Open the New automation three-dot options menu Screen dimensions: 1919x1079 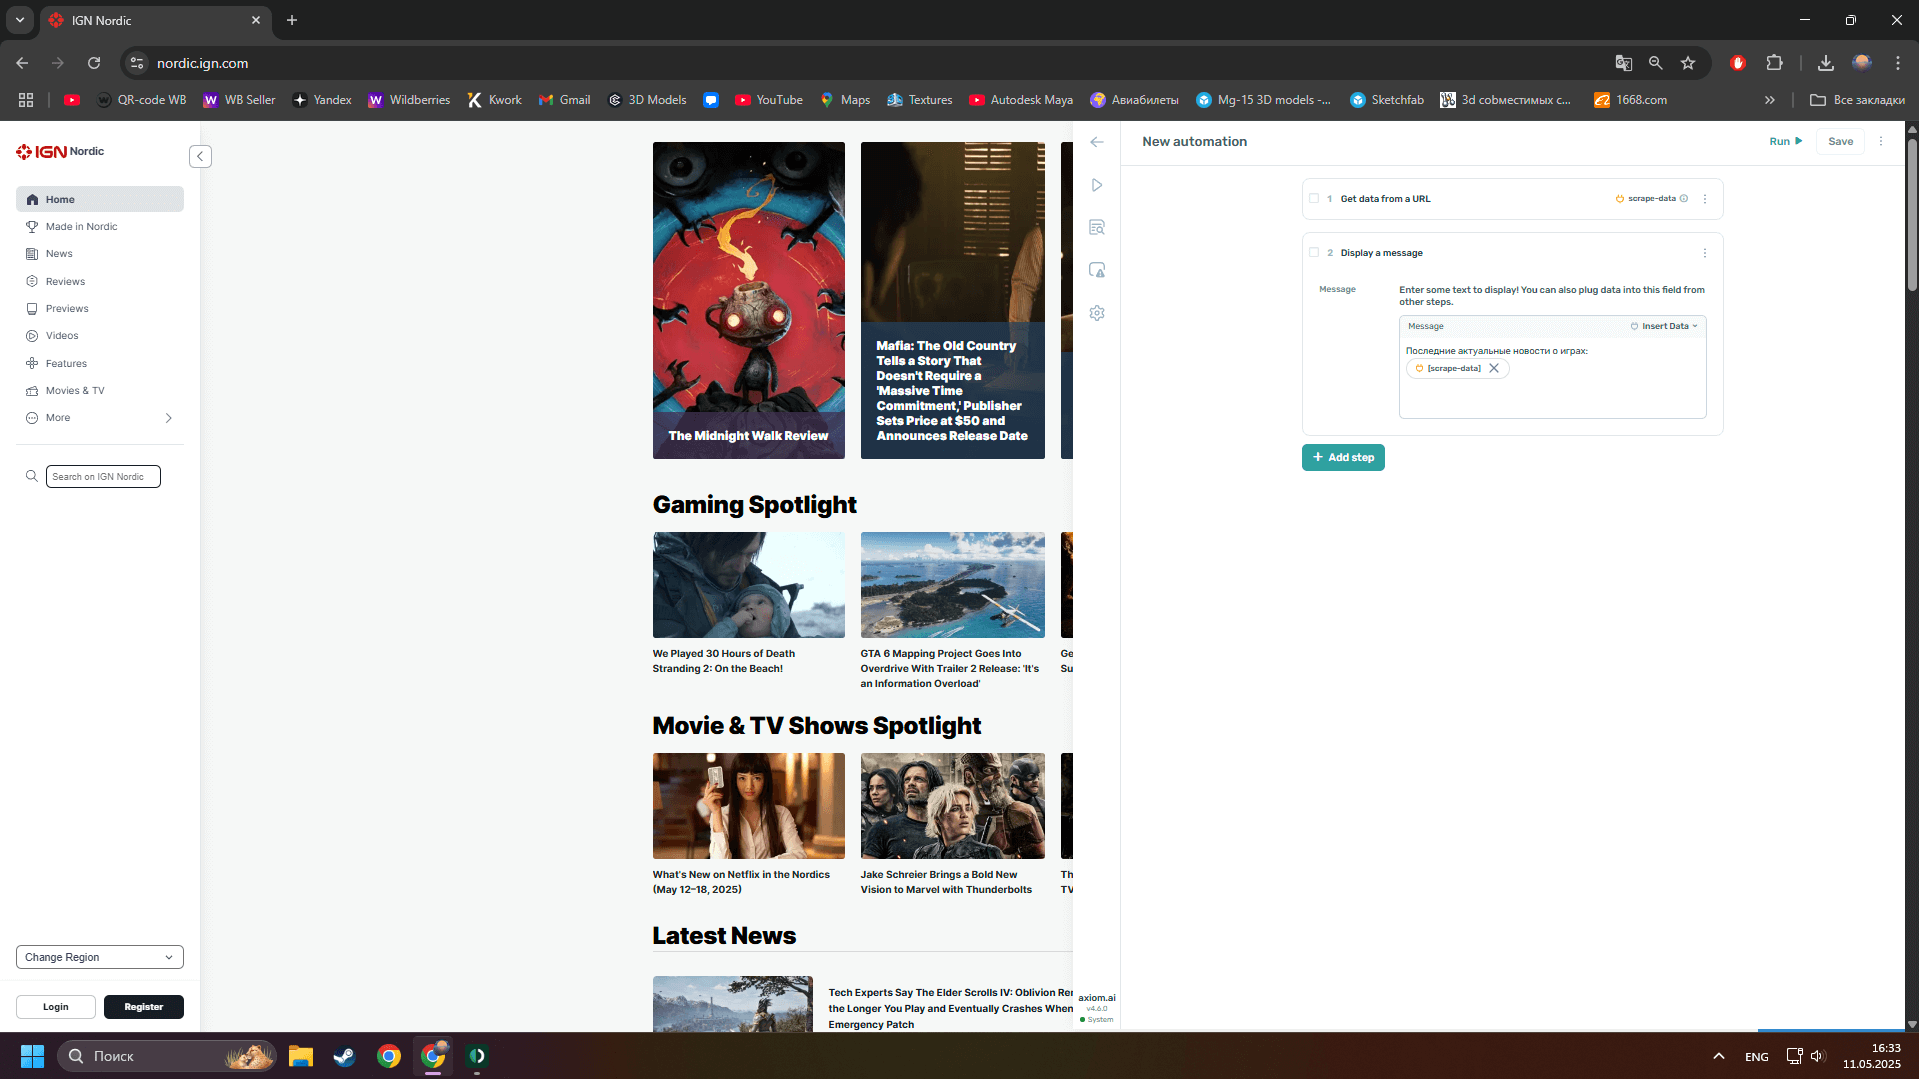[1881, 142]
